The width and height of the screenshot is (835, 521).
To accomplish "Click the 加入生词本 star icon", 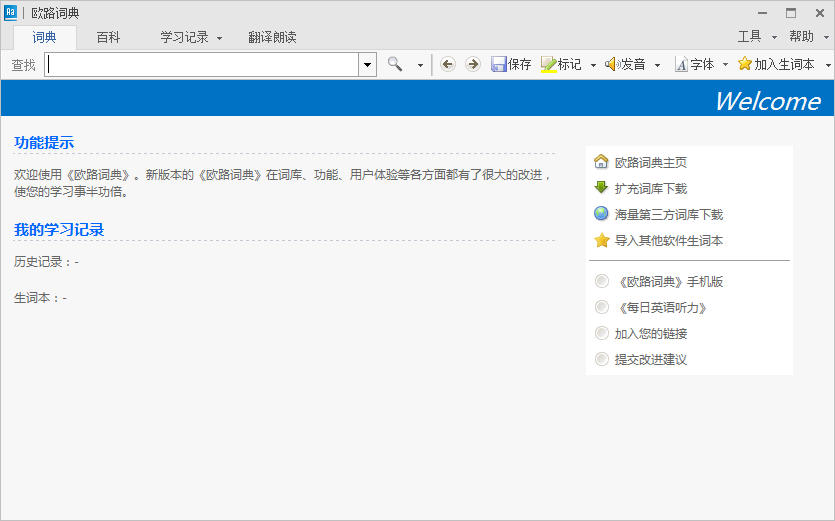I will coord(745,64).
